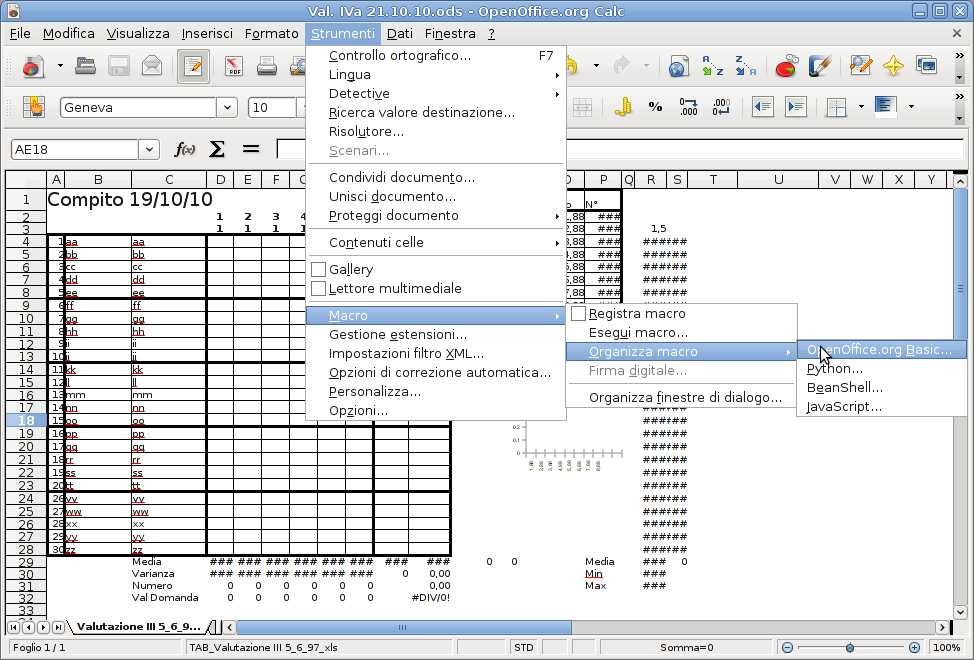
Task: Choose Python... in Organizza macro submenu
Action: [x=881, y=369]
